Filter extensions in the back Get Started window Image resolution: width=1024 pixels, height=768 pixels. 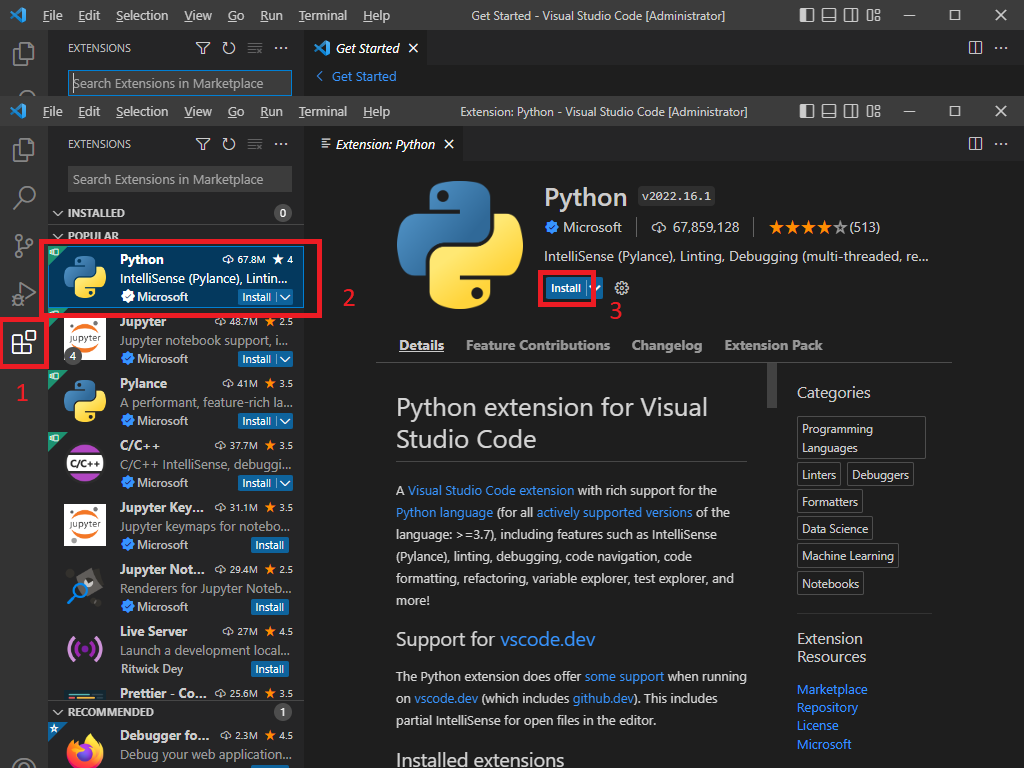click(203, 48)
